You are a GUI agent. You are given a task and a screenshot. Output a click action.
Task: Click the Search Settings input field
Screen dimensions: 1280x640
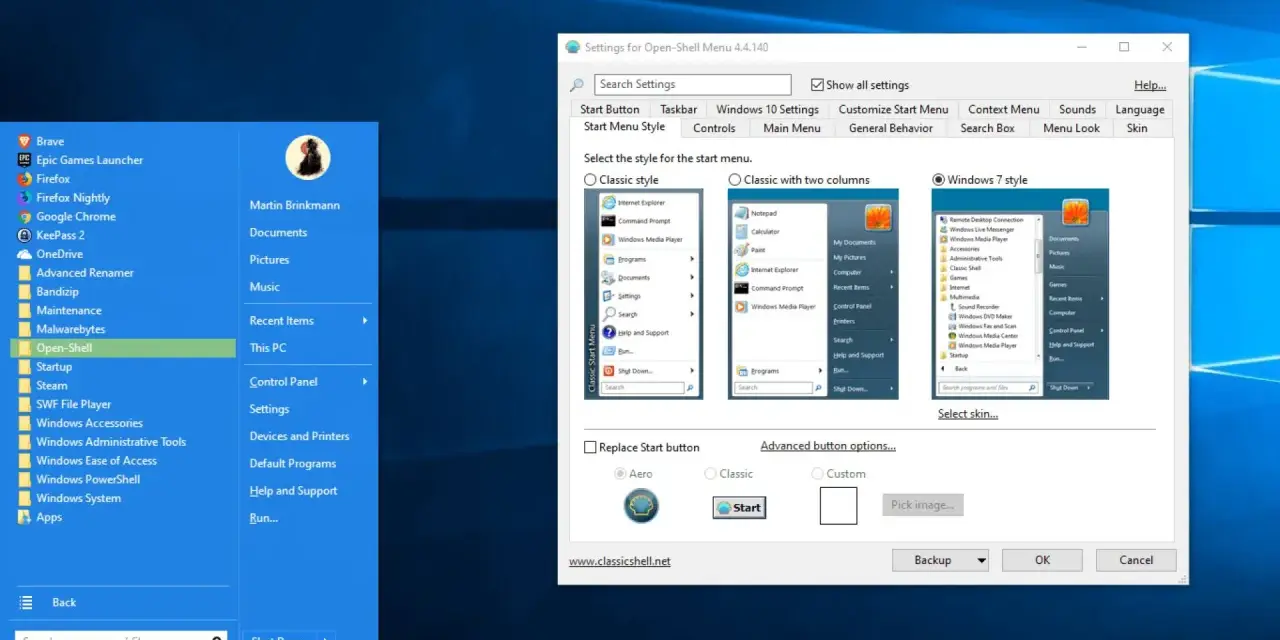(692, 85)
